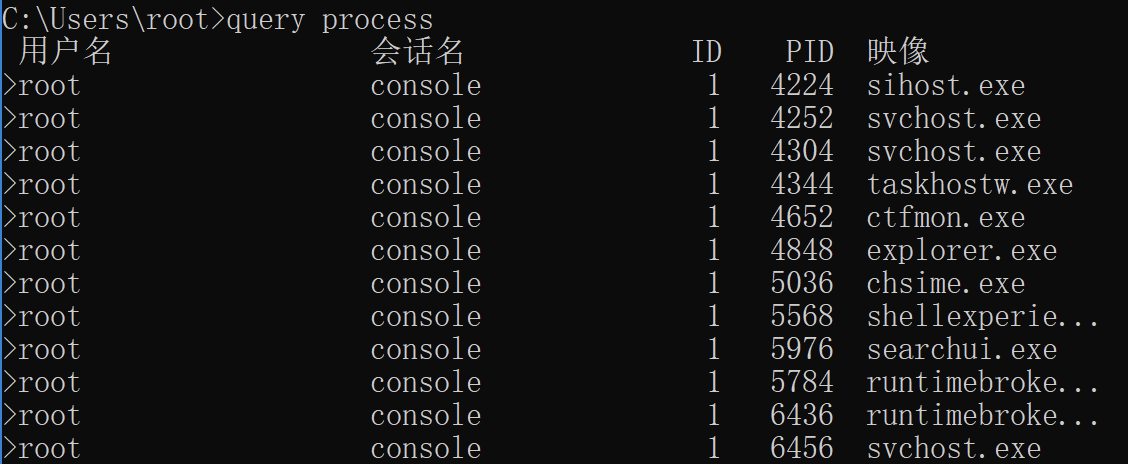The height and width of the screenshot is (464, 1128).
Task: Click the truncated shellexperie... process name
Action: click(x=983, y=317)
